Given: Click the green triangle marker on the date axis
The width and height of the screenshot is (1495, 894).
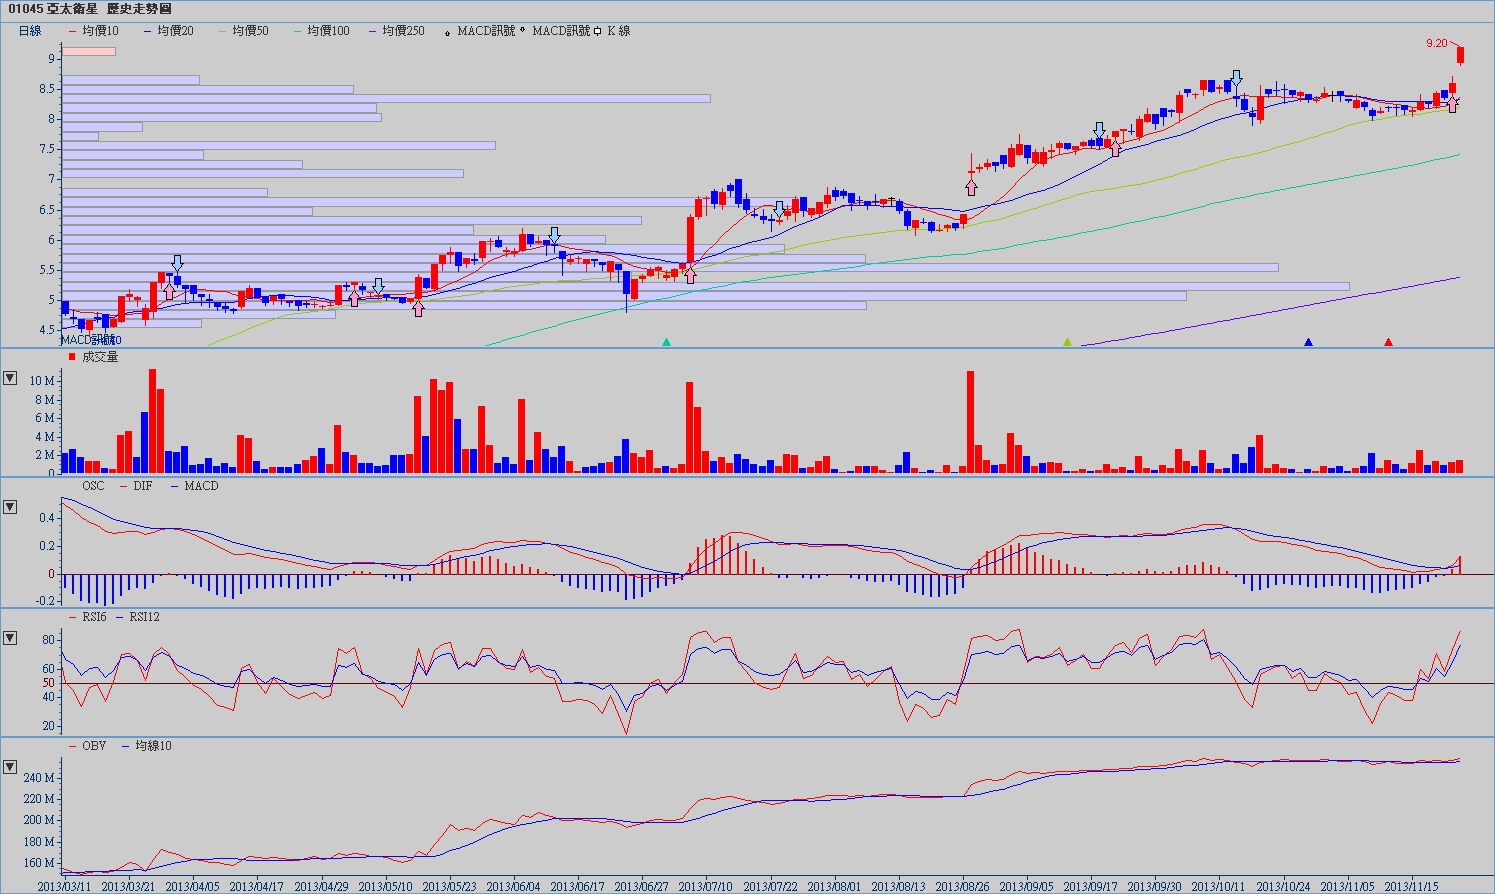Looking at the screenshot, I should 666,342.
